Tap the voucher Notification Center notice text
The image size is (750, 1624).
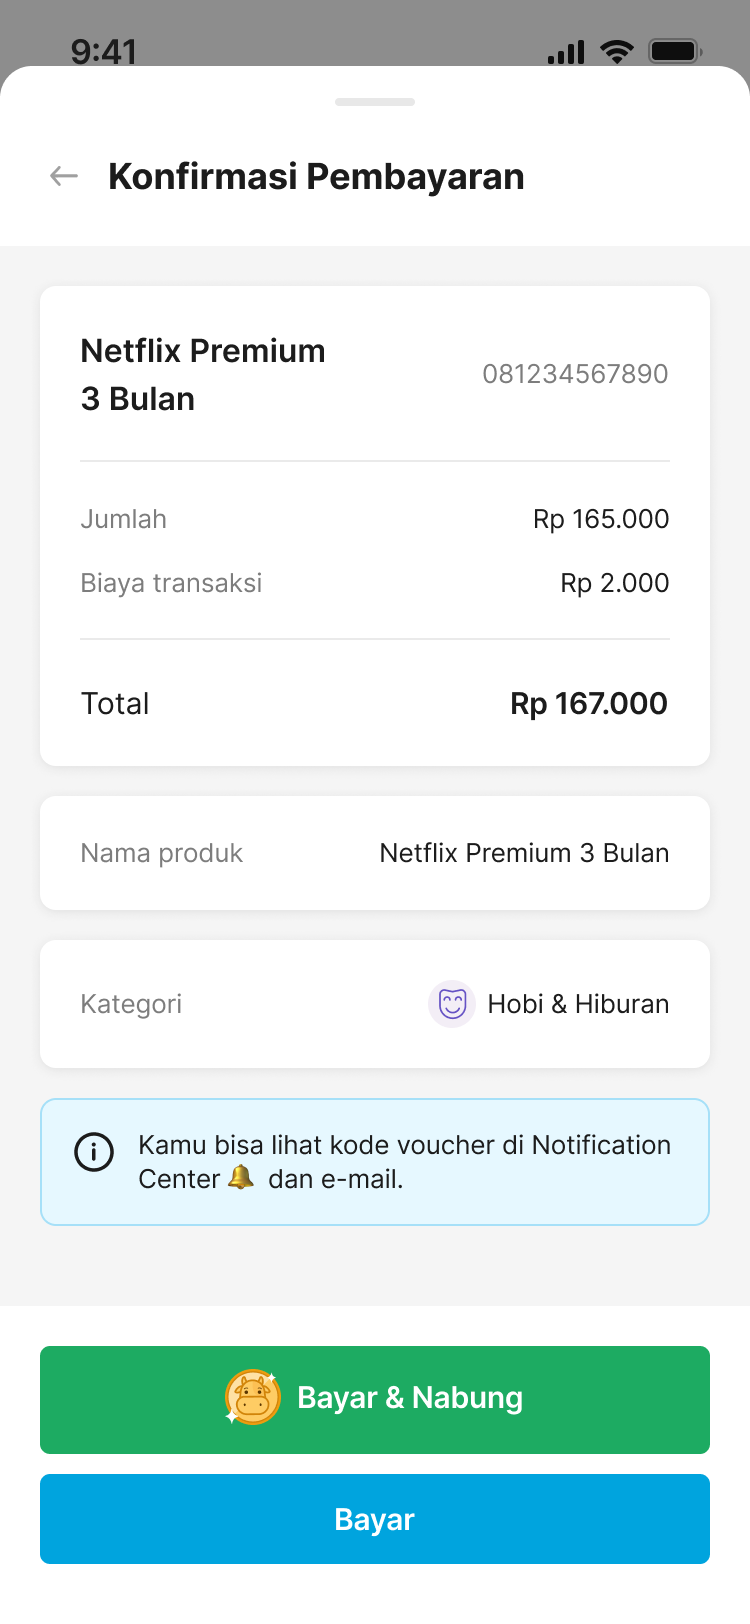404,1162
